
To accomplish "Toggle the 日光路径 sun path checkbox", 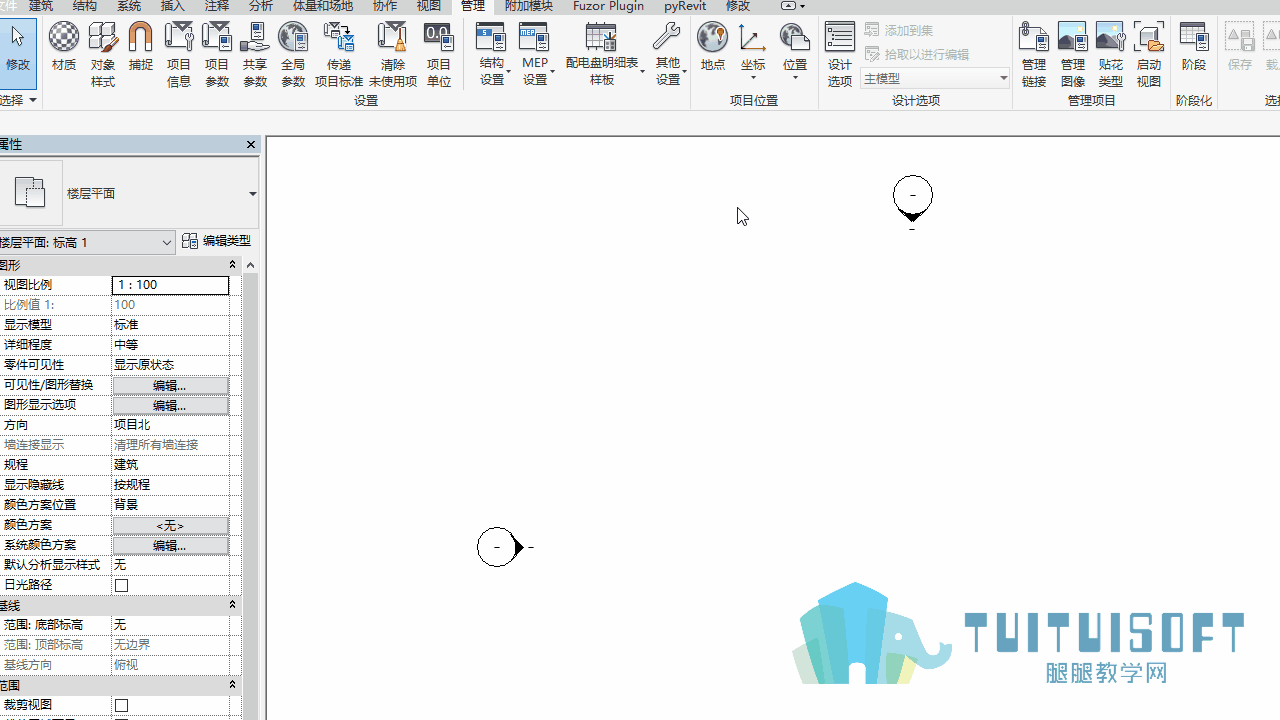I will click(121, 585).
